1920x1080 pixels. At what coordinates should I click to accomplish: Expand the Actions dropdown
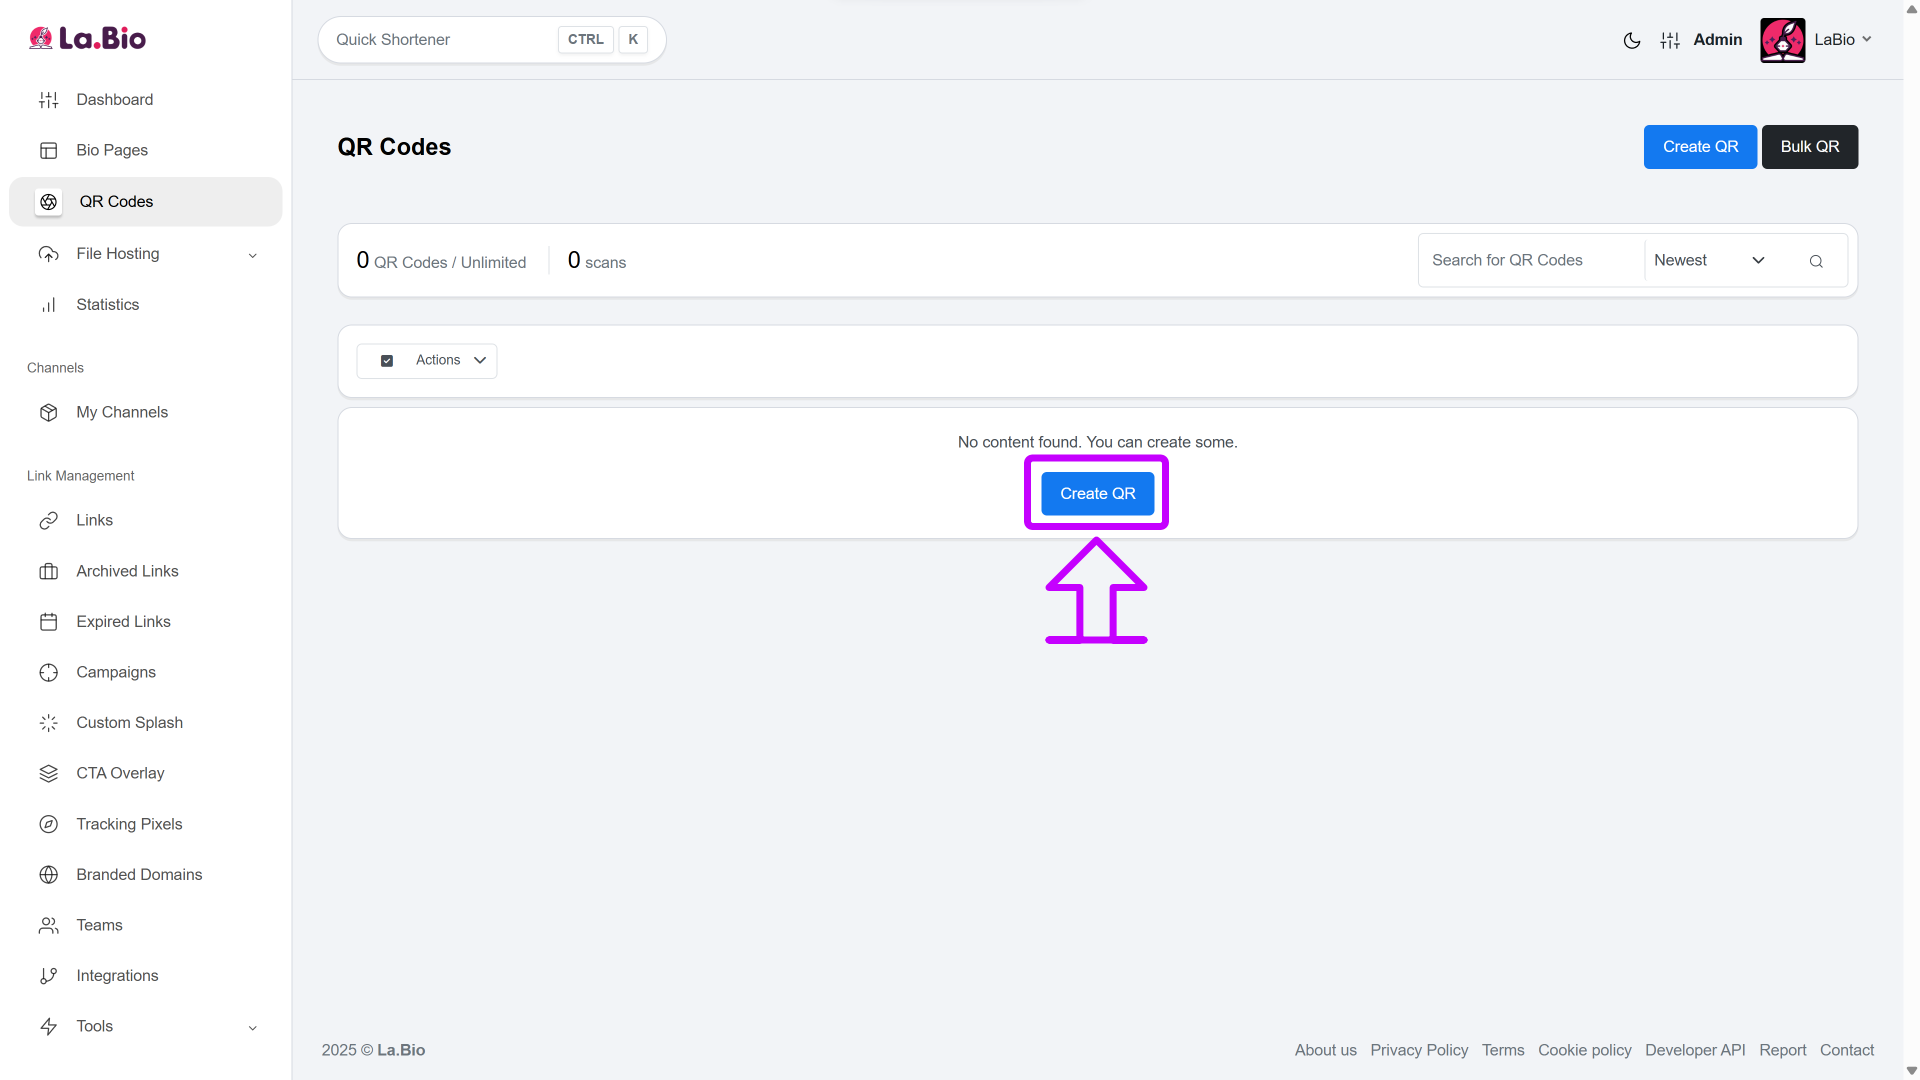450,360
